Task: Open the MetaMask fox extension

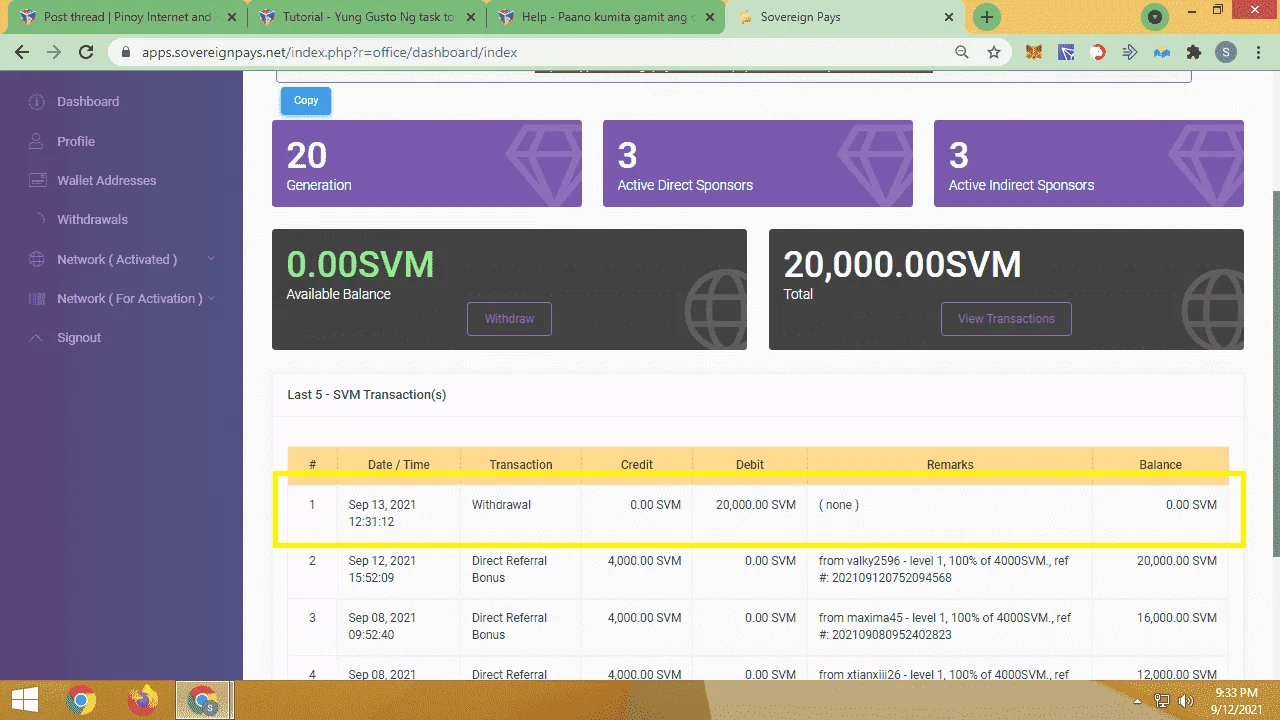Action: point(1035,52)
